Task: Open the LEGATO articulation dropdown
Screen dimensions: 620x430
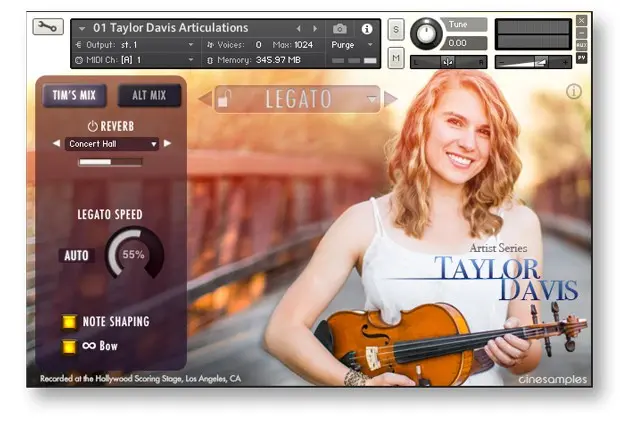Action: (x=297, y=99)
